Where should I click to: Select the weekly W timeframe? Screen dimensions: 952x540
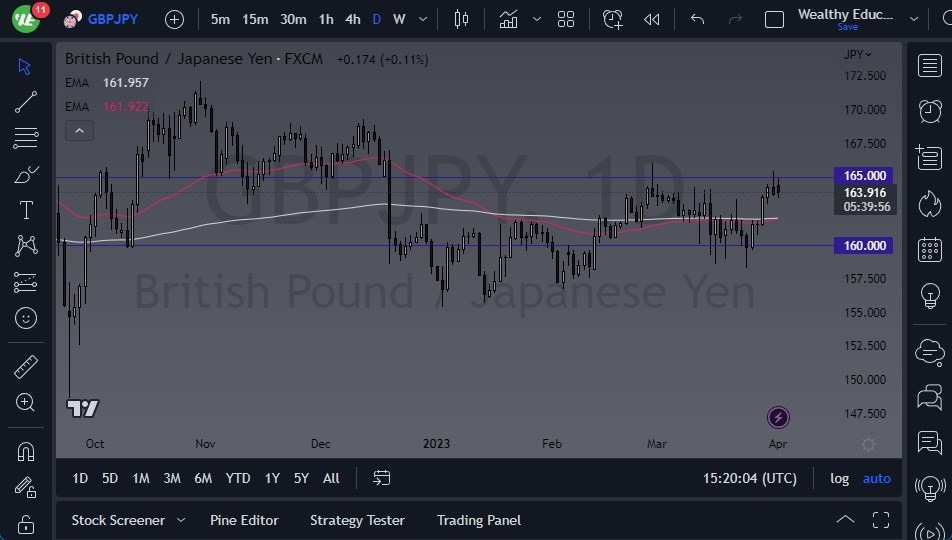(x=399, y=19)
